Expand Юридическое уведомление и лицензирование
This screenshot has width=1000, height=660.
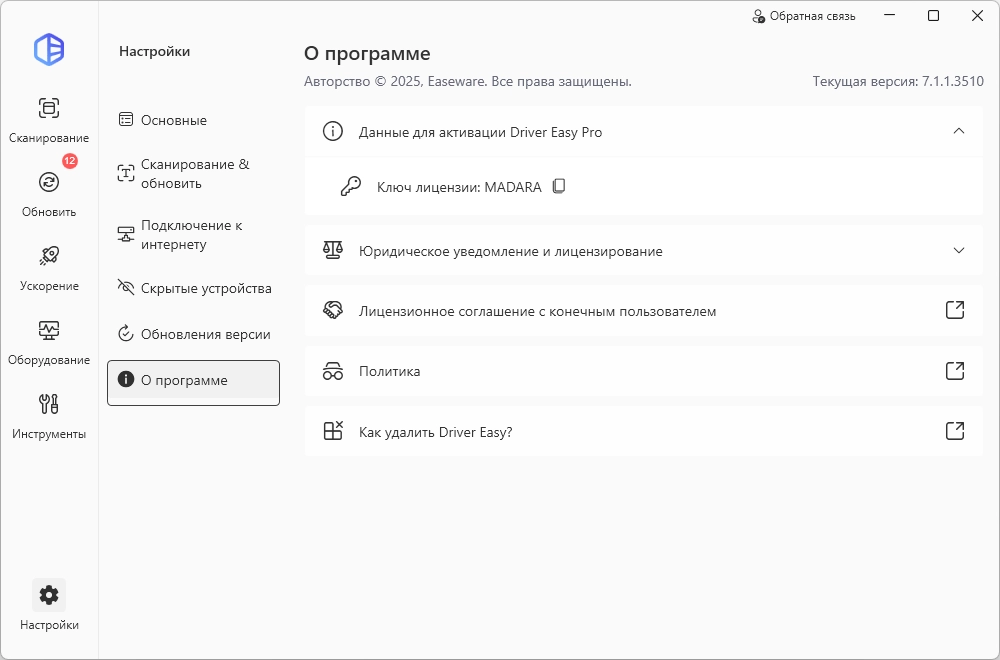point(959,250)
